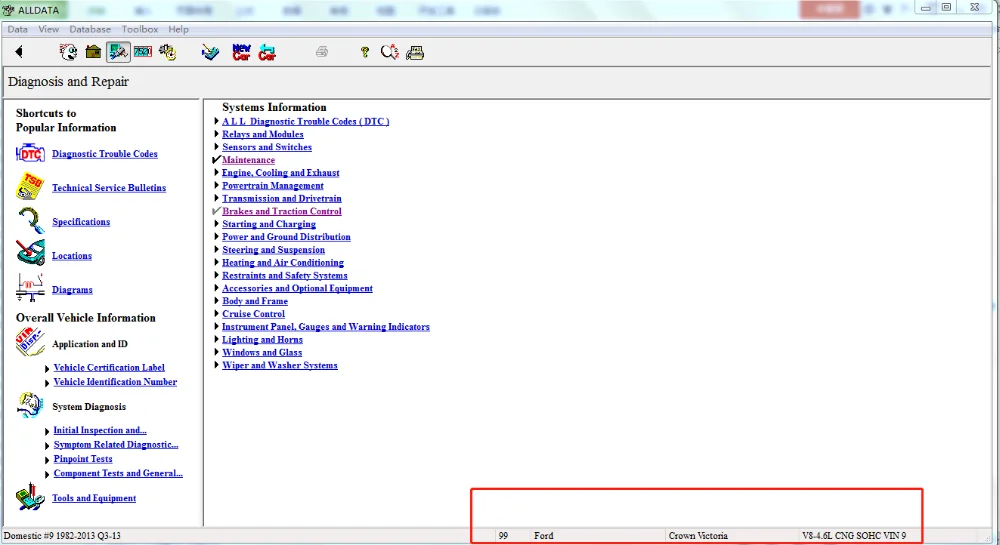Click the TSB bulletin icon
The width and height of the screenshot is (1000, 545).
pos(30,186)
